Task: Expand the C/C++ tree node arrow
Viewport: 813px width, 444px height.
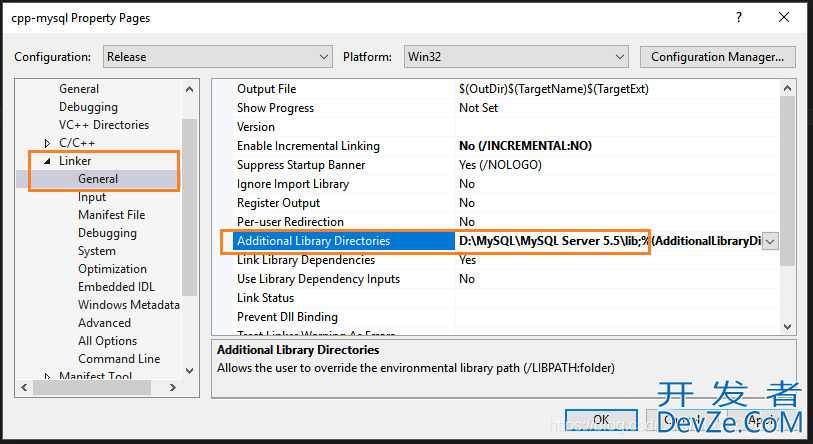Action: point(47,143)
